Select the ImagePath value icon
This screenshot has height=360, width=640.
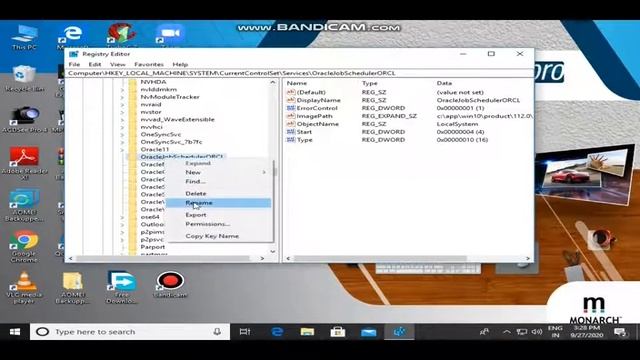[x=291, y=116]
